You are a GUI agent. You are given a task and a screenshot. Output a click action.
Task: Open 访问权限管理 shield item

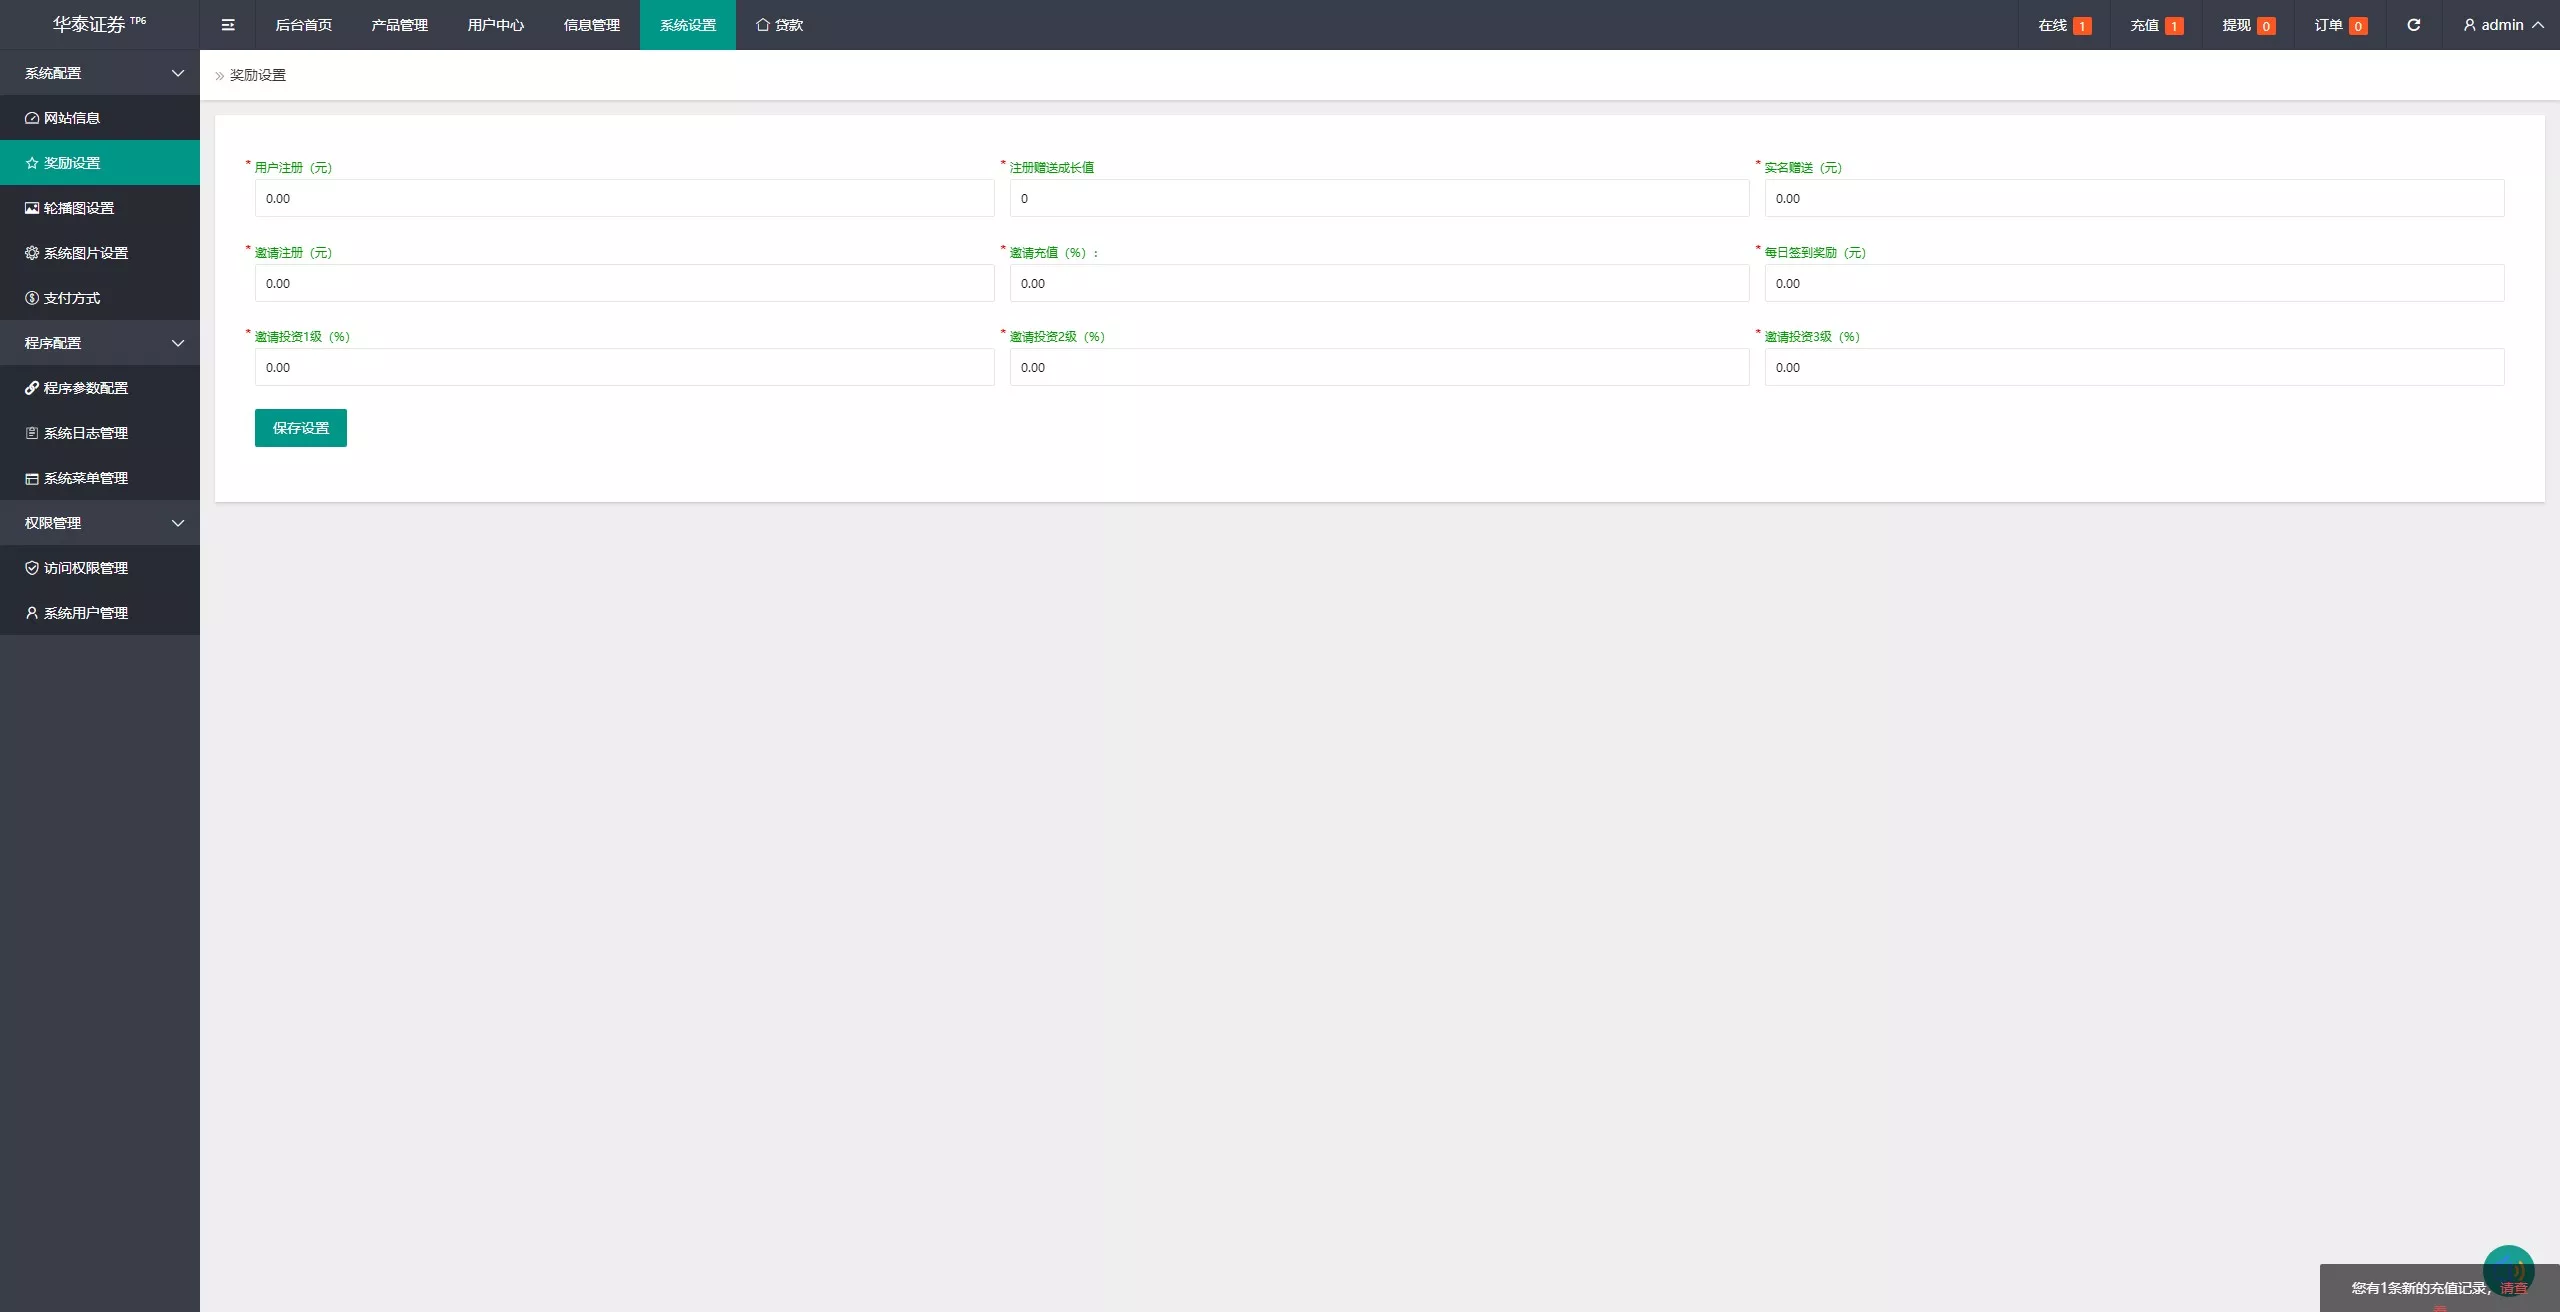point(100,568)
